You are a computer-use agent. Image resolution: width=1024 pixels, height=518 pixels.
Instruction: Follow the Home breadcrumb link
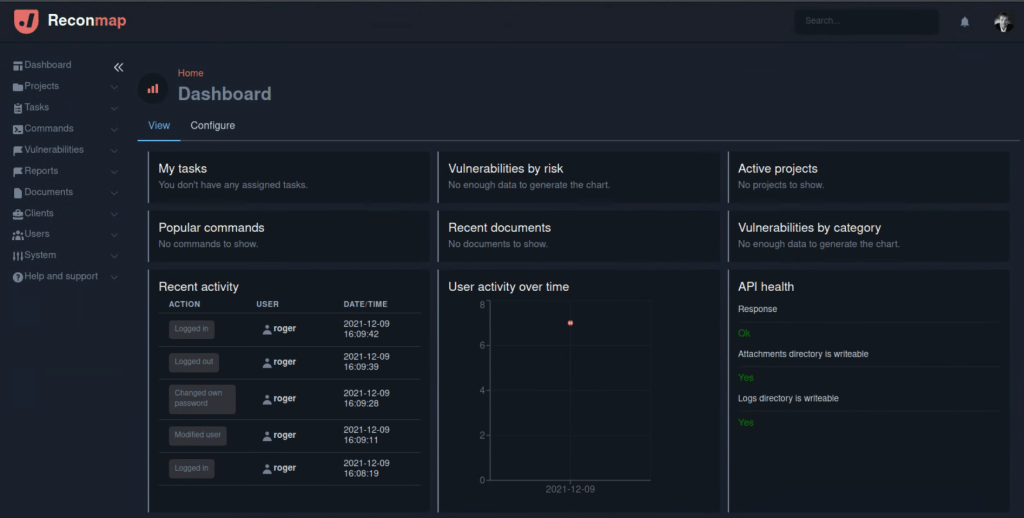click(190, 73)
